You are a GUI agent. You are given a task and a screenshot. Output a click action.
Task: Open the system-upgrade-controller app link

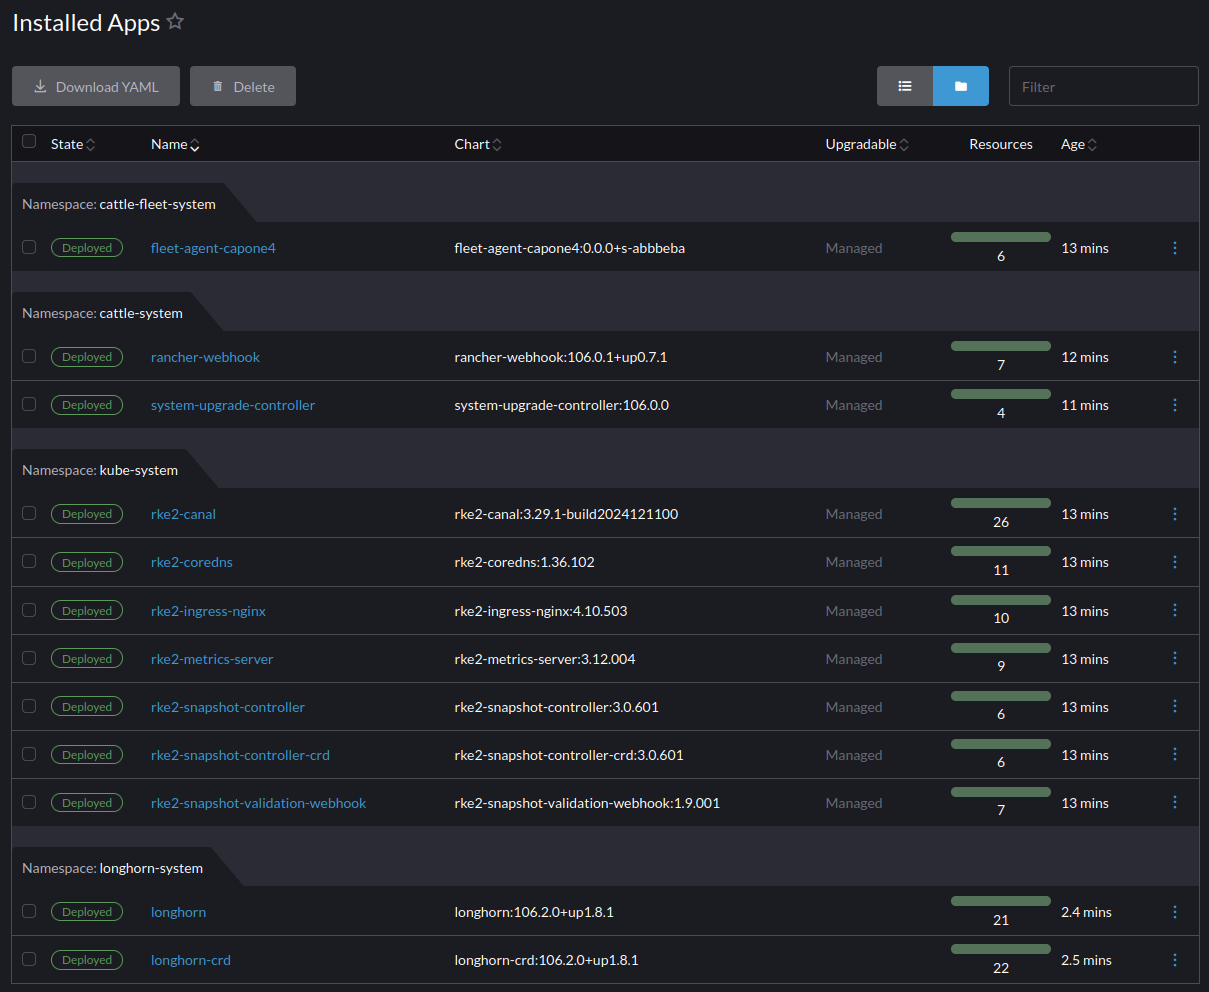tap(233, 405)
